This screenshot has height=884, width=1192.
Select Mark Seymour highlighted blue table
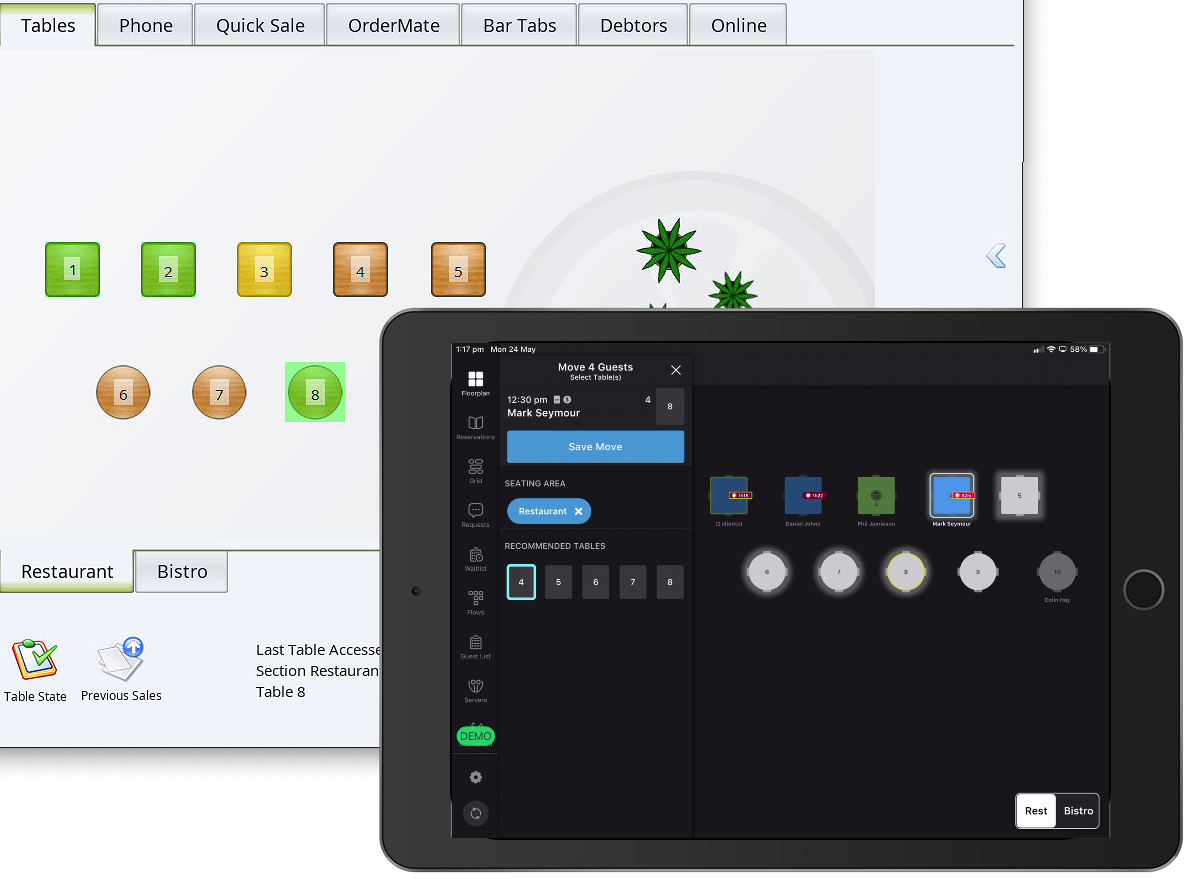coord(952,496)
